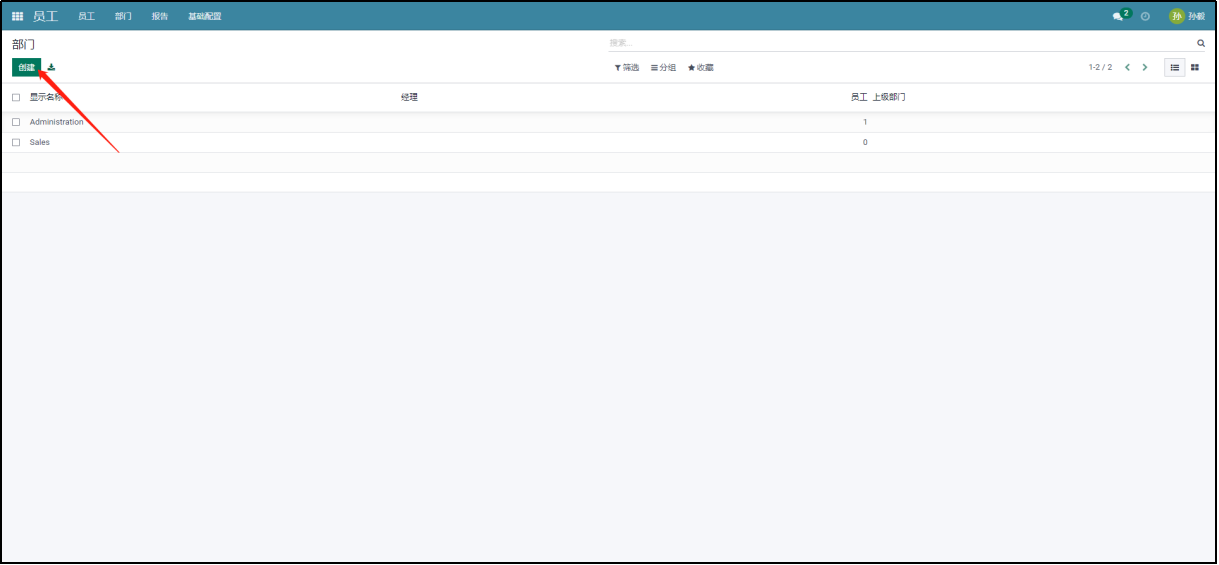Open the 报告 menu

click(x=160, y=16)
